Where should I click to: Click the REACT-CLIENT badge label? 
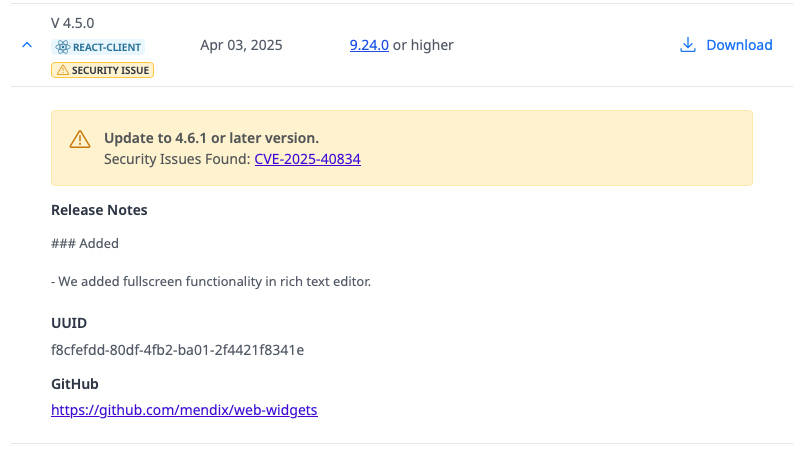[106, 47]
